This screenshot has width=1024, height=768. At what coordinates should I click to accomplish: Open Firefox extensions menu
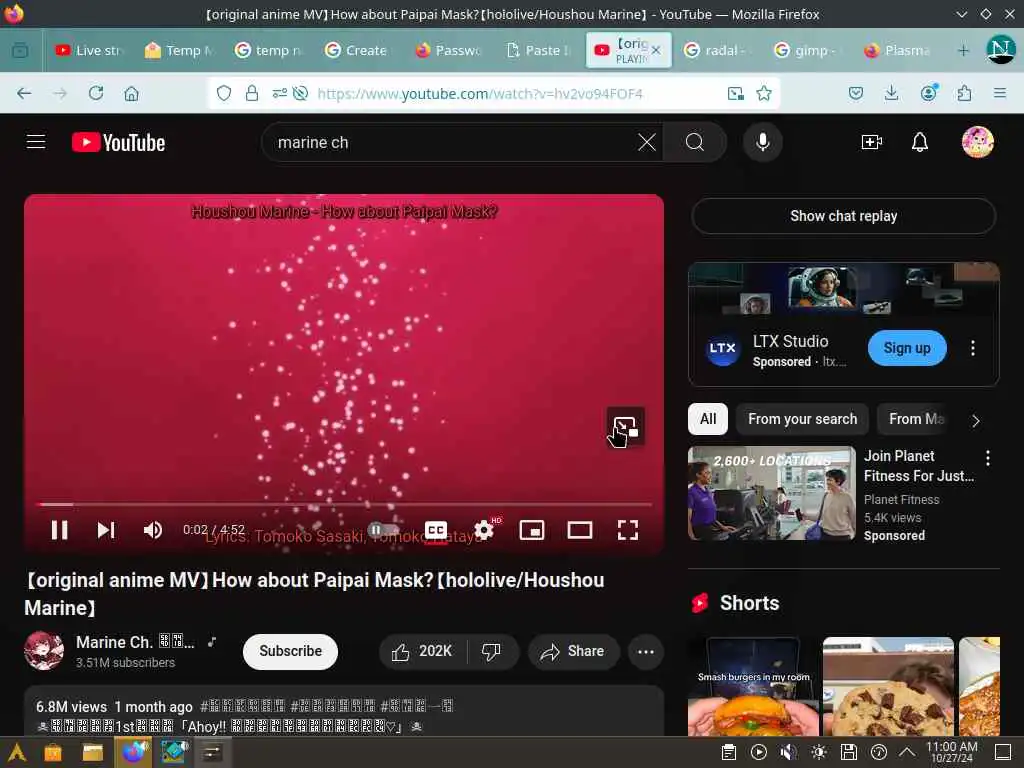coord(964,93)
